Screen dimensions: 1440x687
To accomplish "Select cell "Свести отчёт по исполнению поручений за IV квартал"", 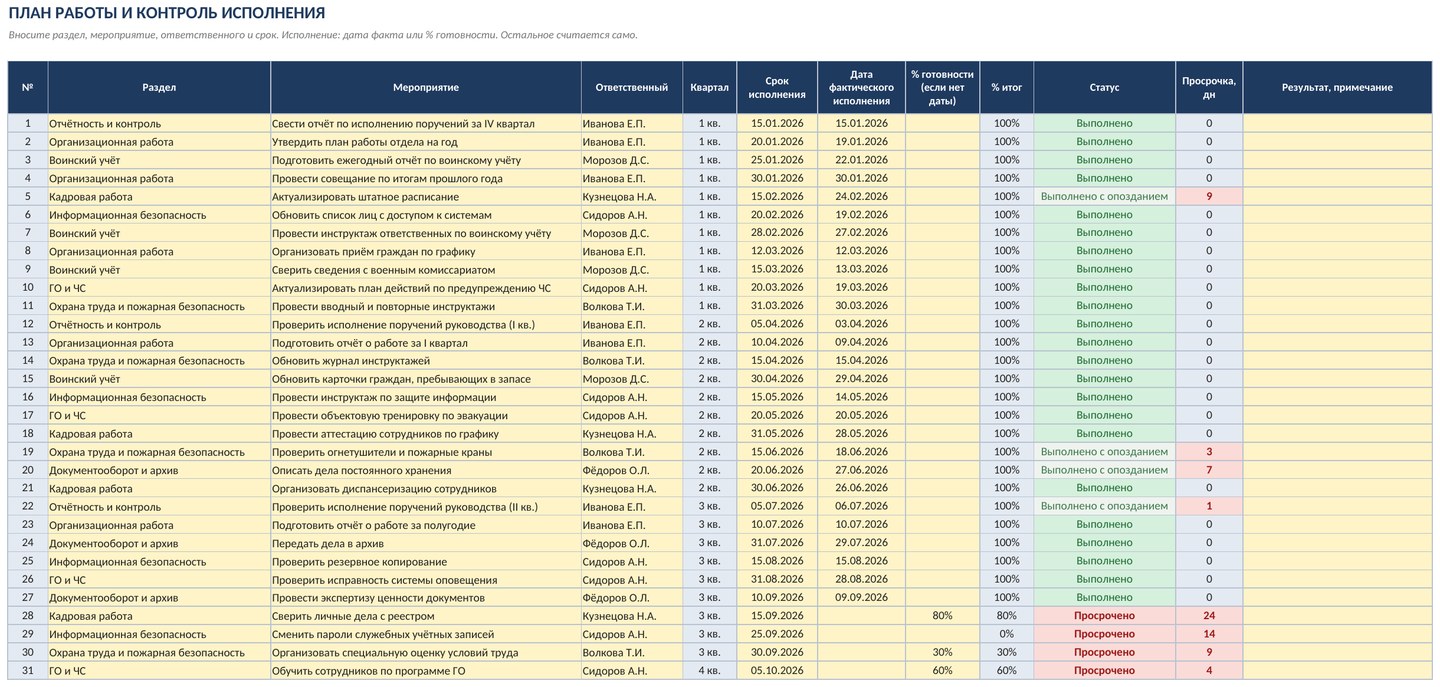I will (x=426, y=124).
